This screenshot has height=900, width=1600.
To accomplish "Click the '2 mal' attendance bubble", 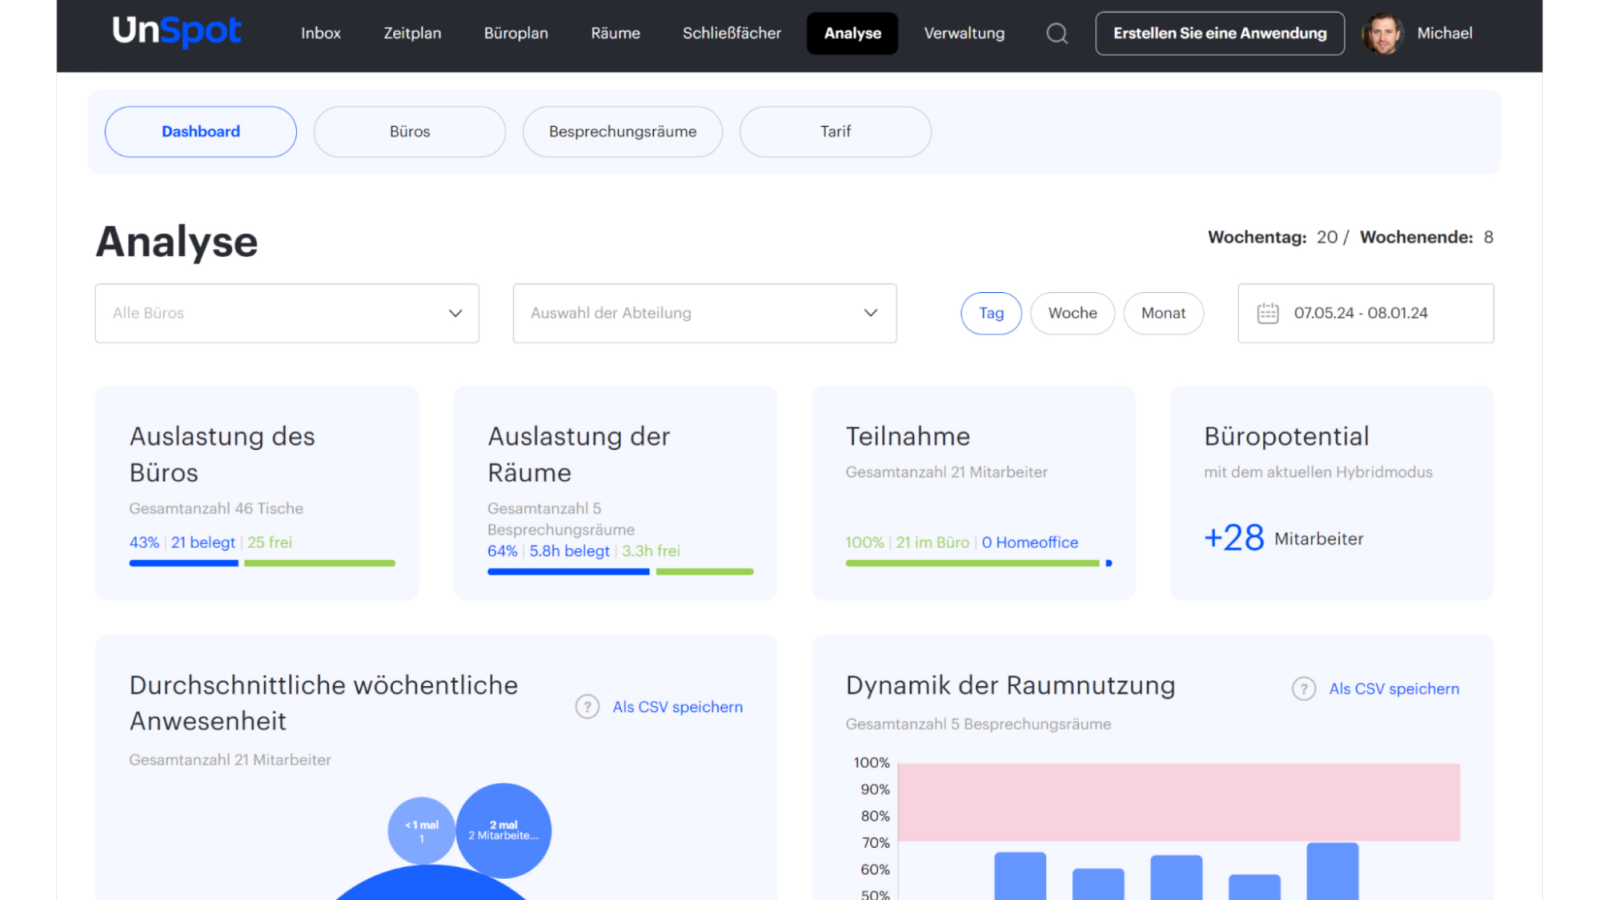I will coord(504,831).
